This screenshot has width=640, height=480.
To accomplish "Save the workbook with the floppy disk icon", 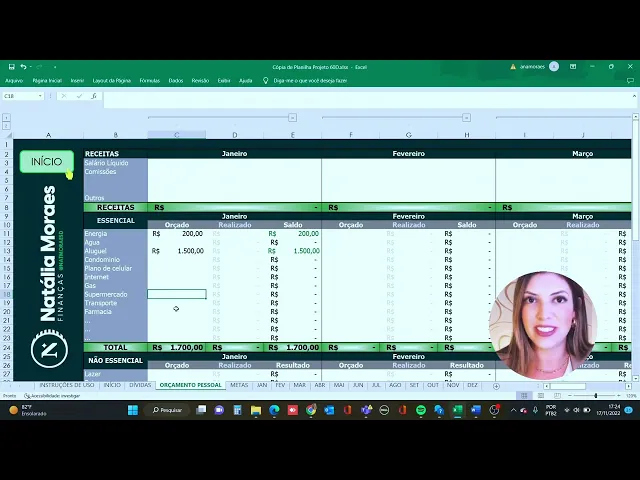I will coord(11,67).
